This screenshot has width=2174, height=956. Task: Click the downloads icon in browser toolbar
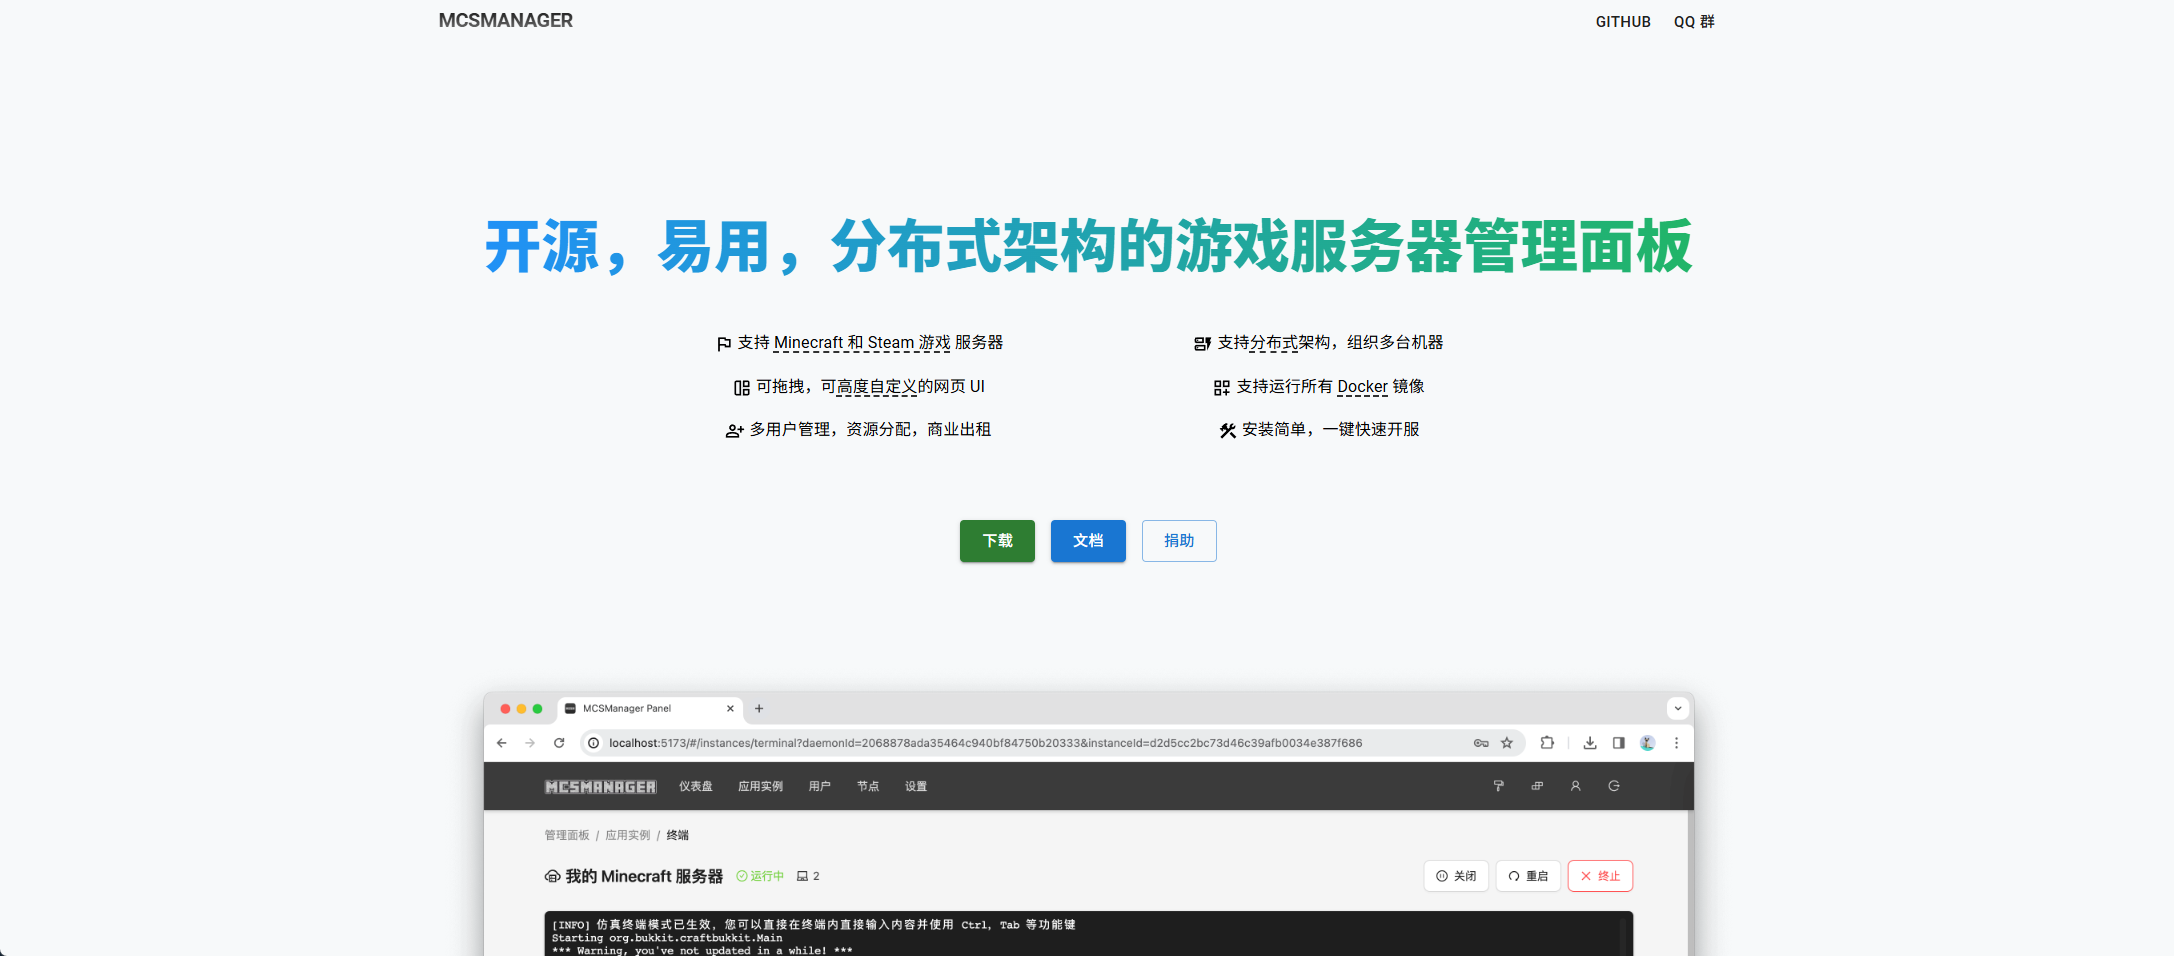pos(1590,743)
